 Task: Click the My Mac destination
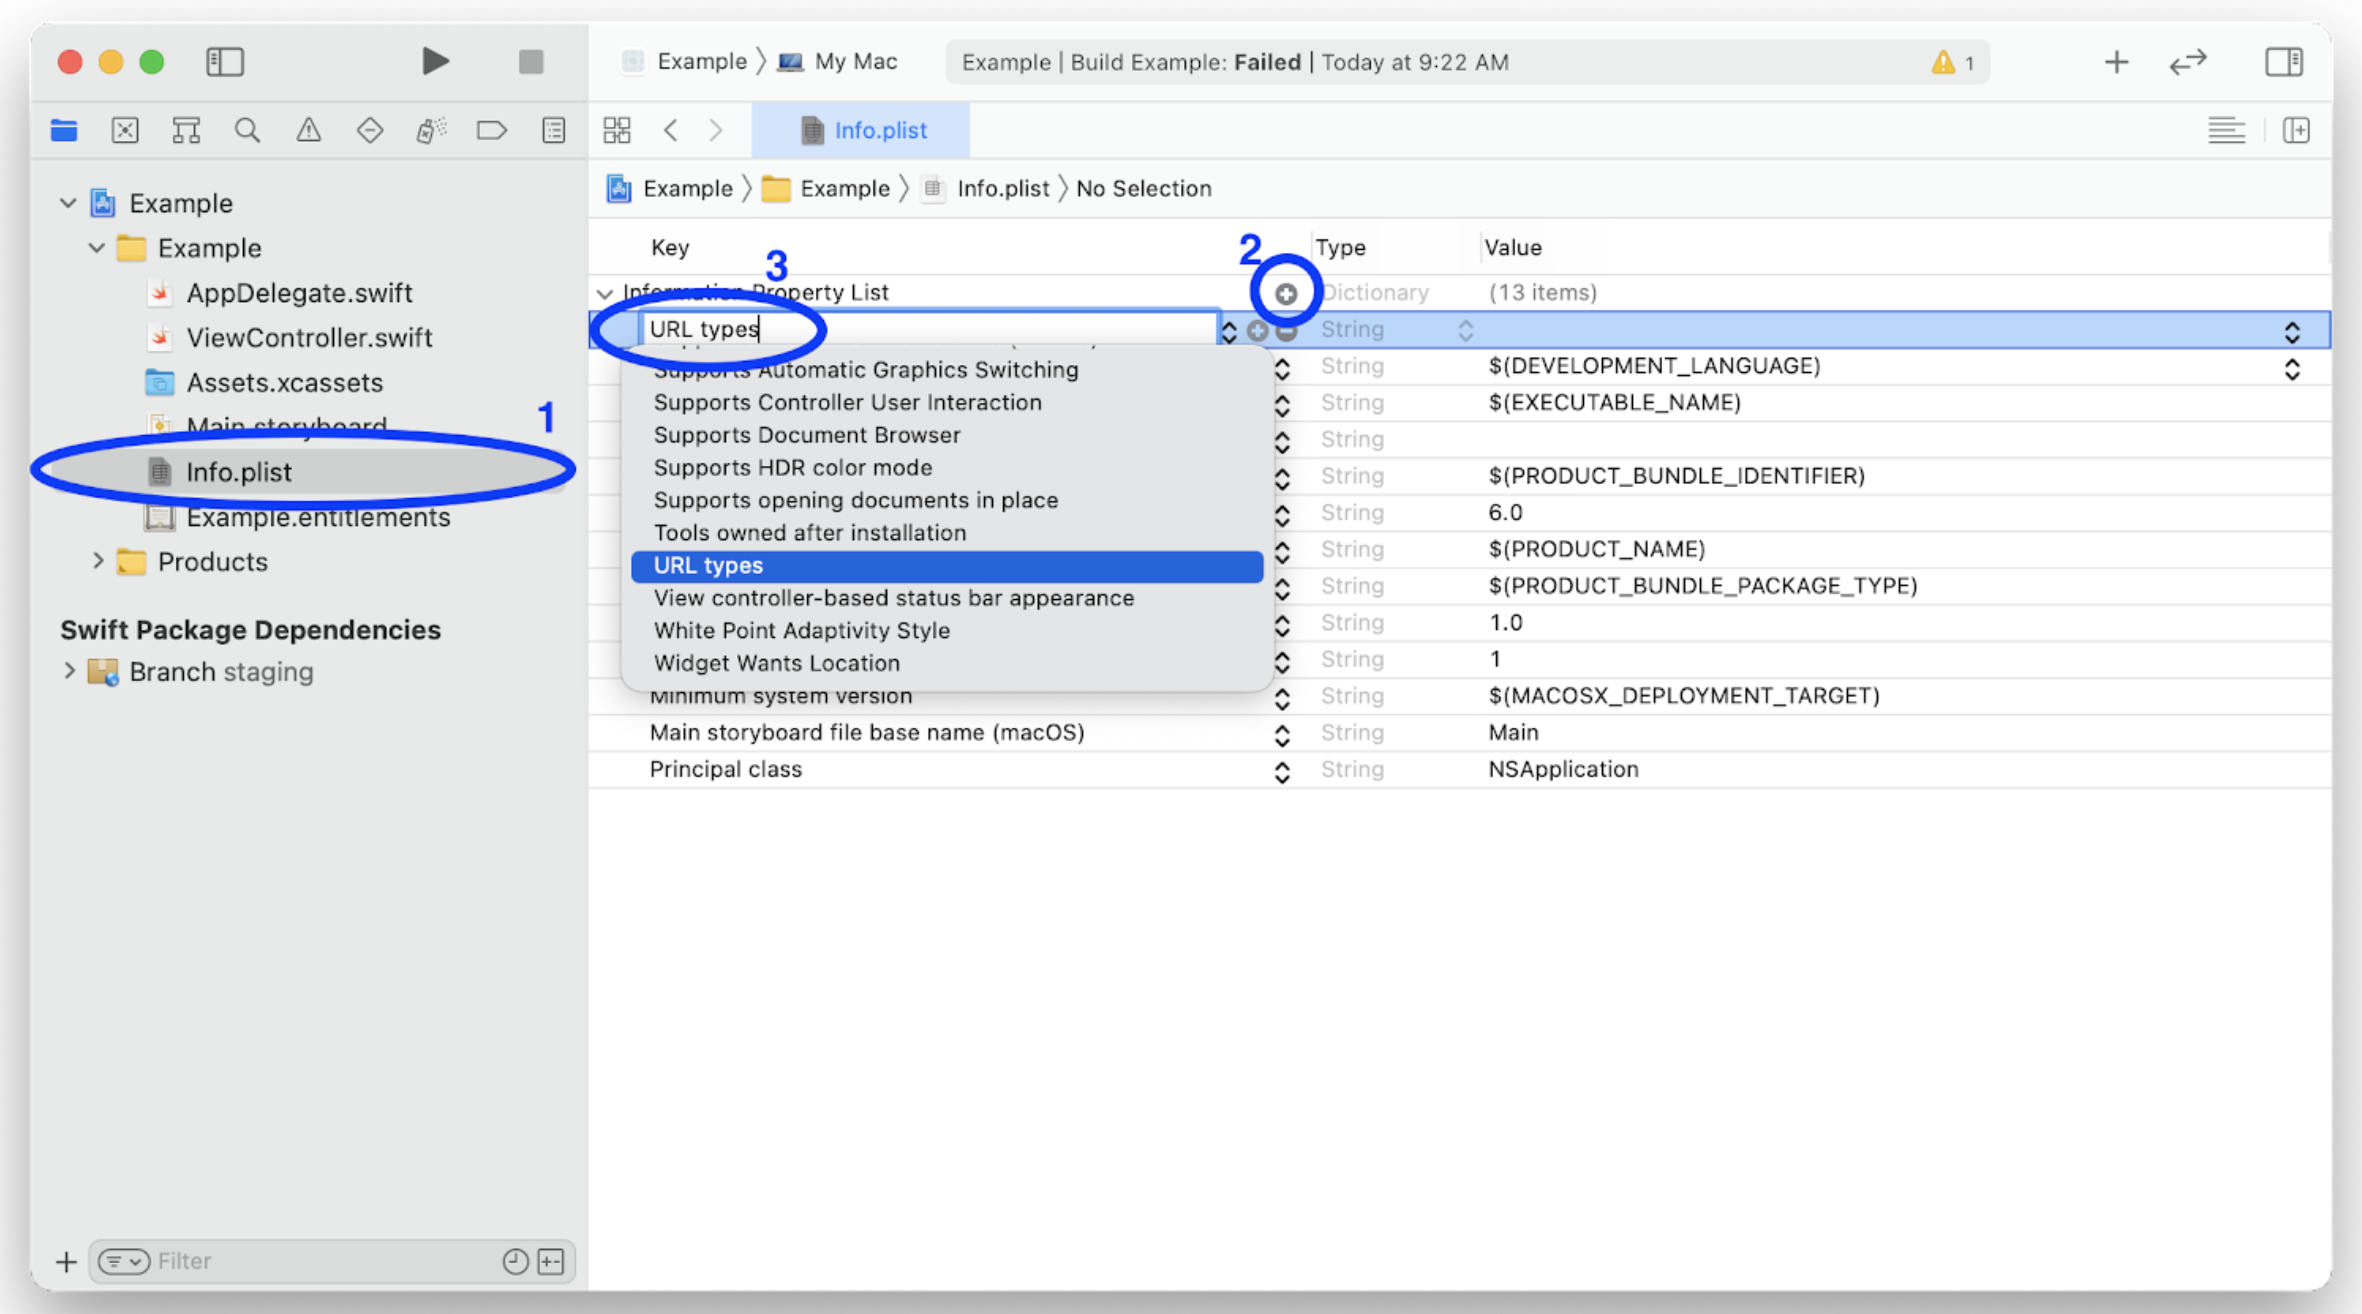838,62
